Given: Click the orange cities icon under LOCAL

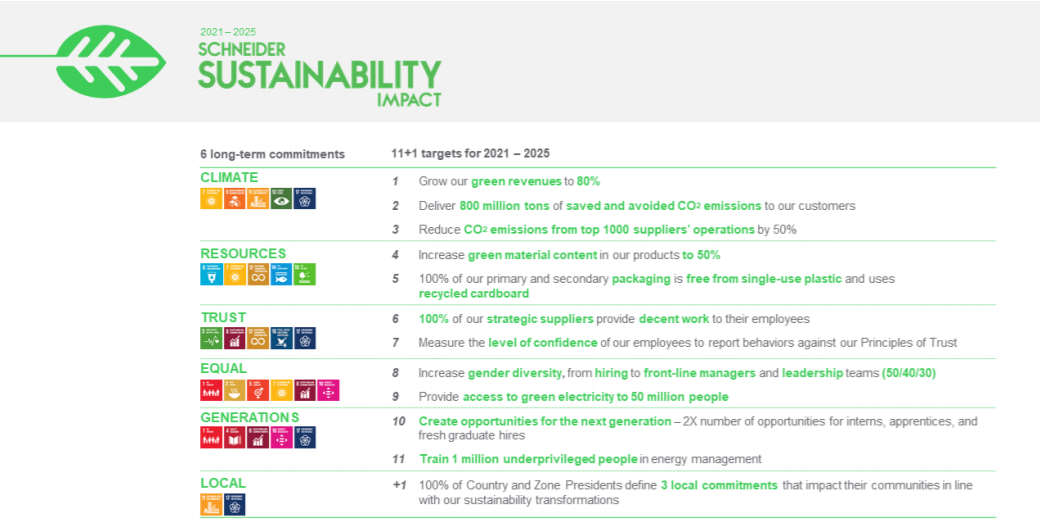Looking at the screenshot, I should coord(211,504).
